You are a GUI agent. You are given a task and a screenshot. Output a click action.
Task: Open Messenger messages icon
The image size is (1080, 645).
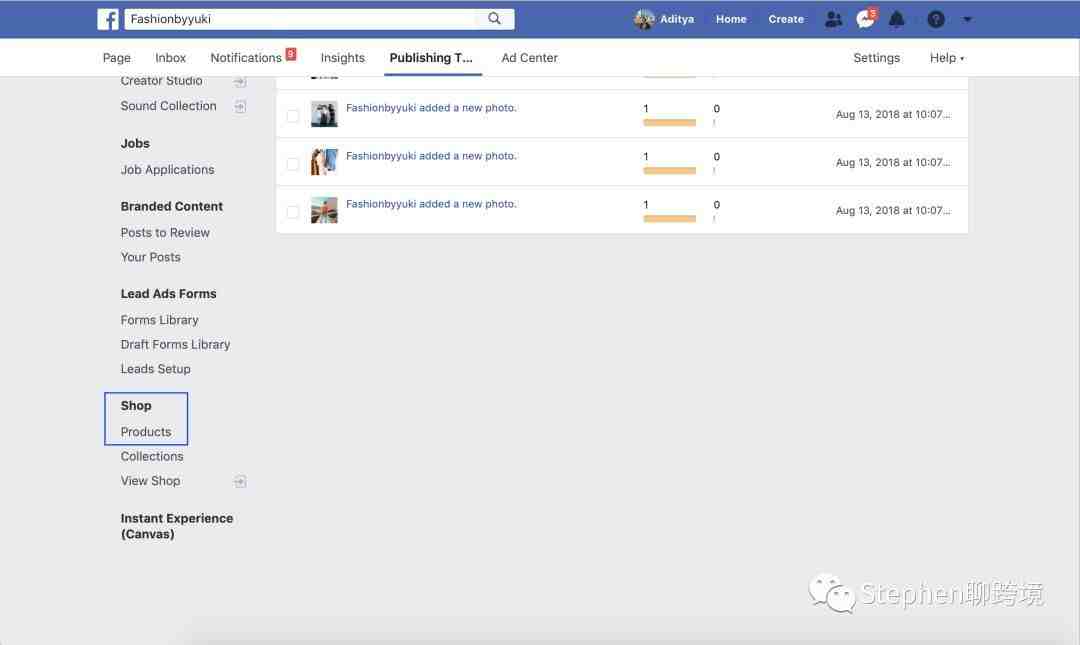point(865,19)
